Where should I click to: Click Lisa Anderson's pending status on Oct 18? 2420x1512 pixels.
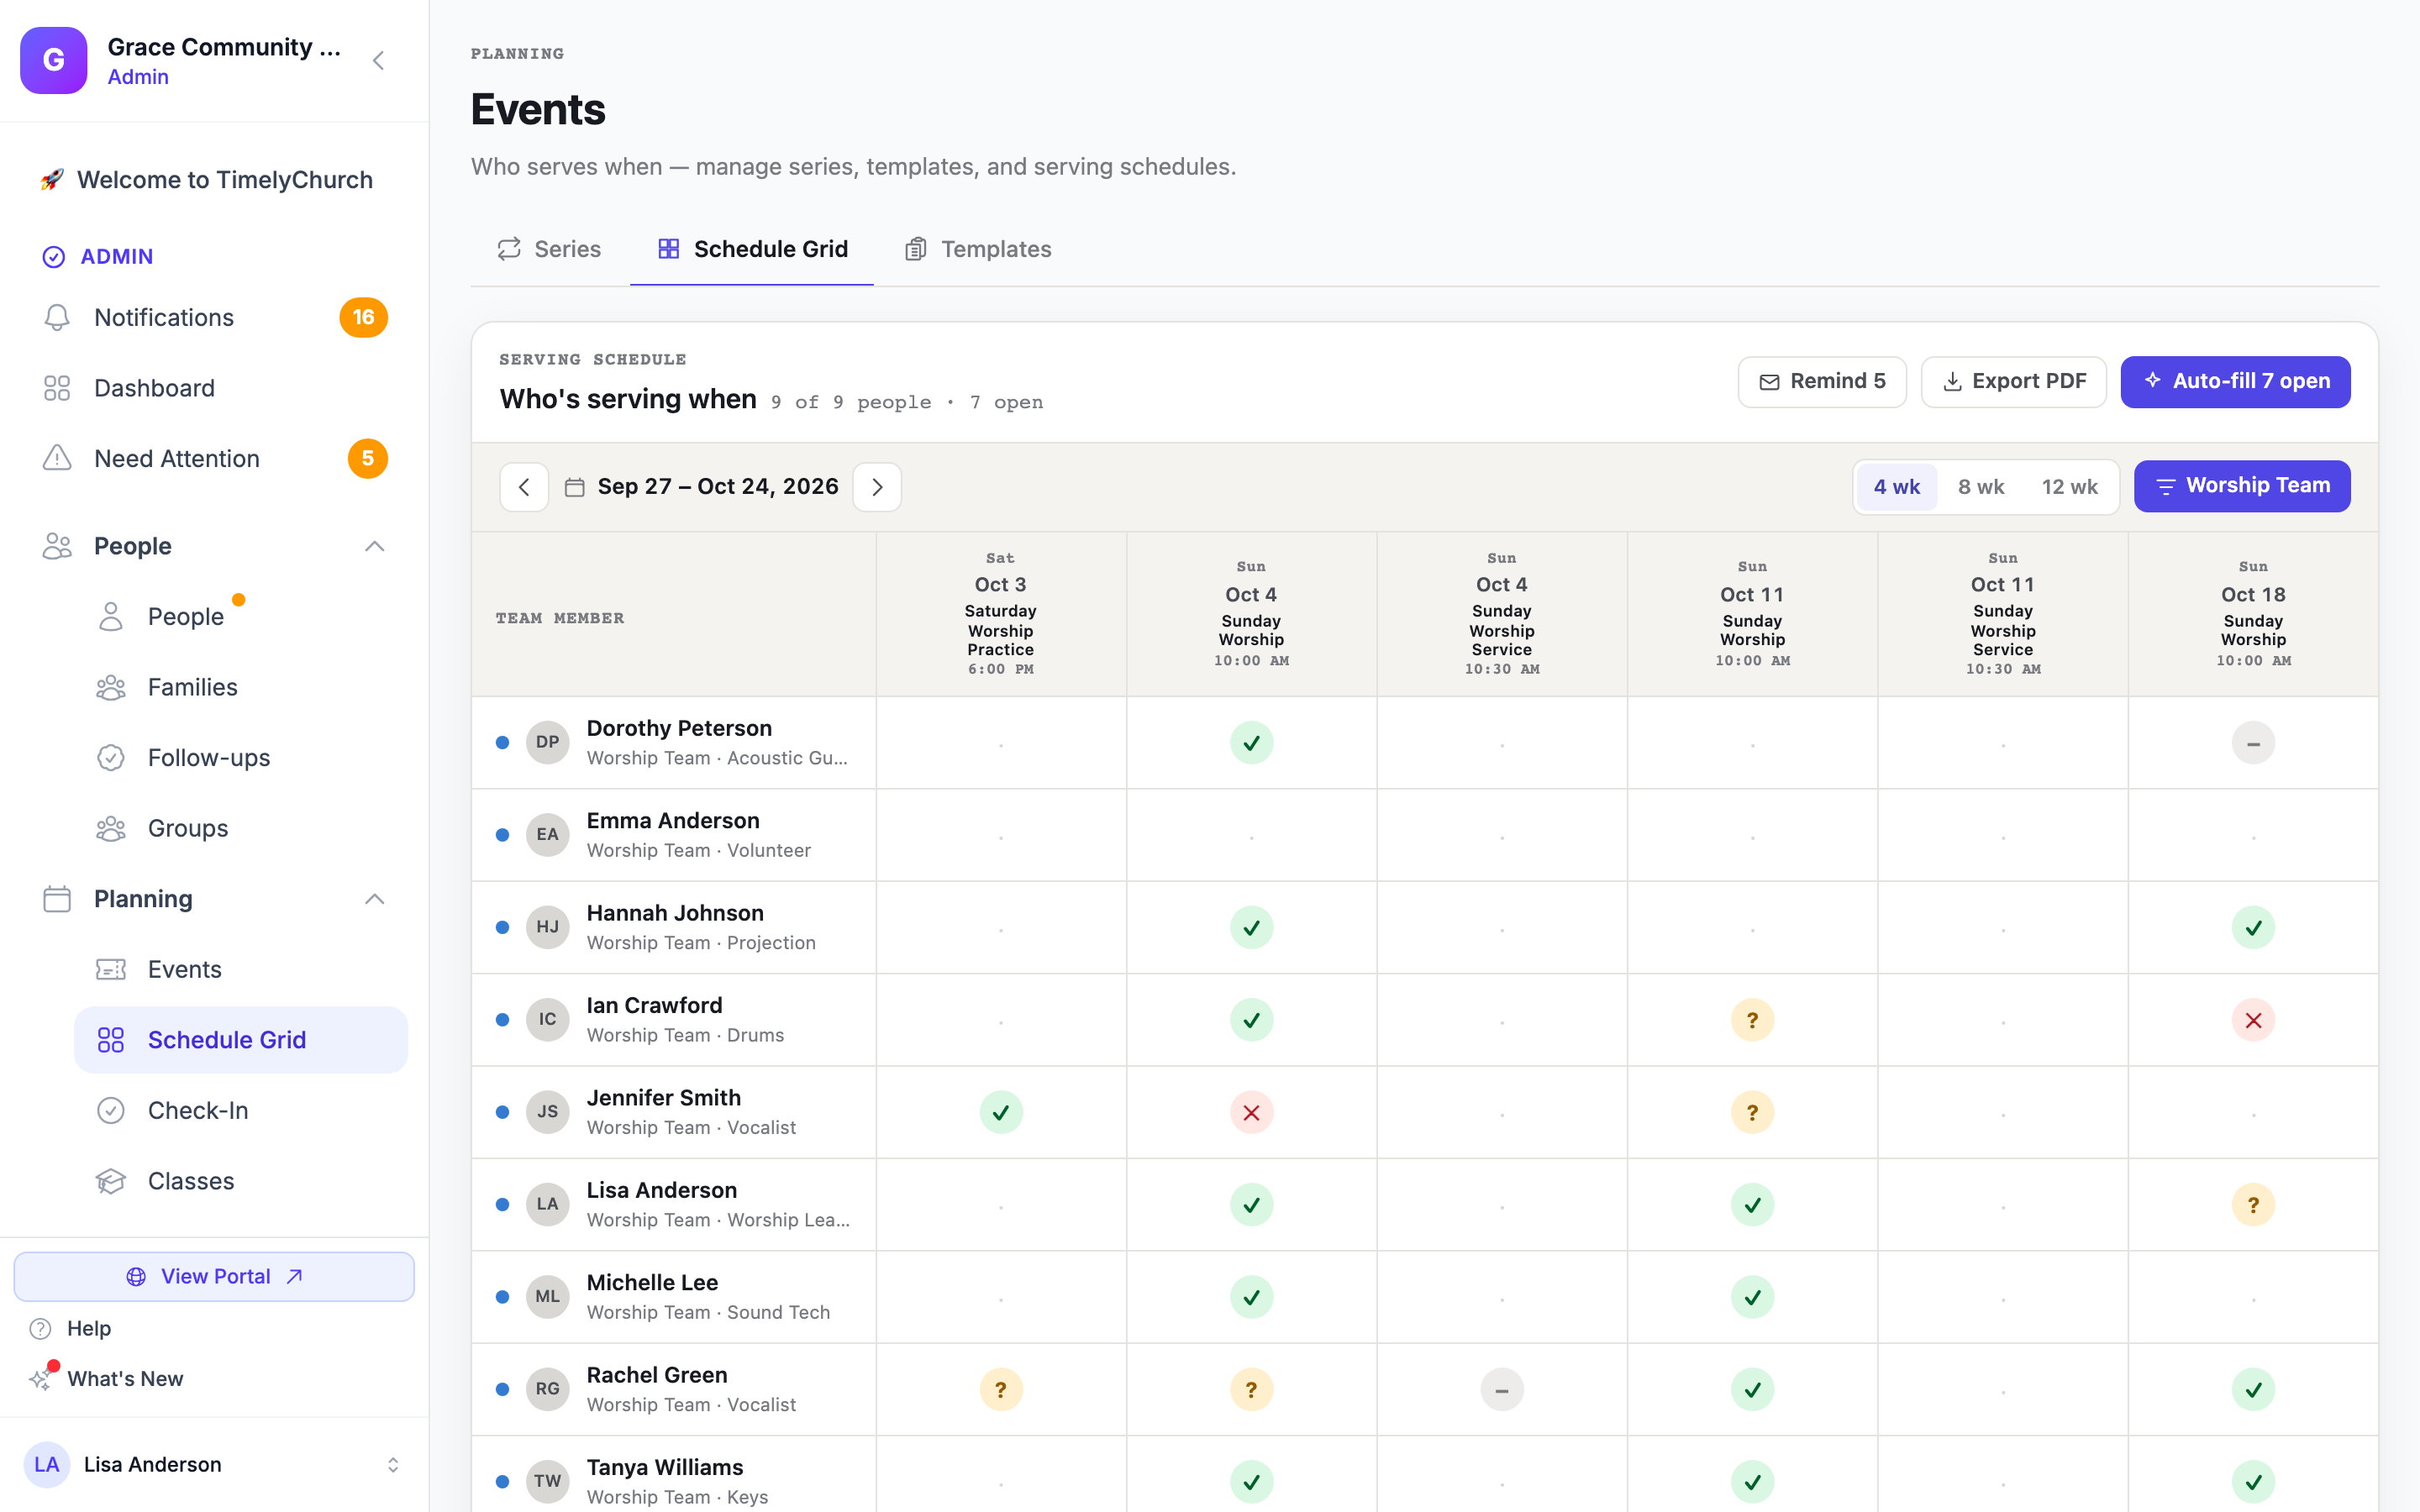2253,1205
